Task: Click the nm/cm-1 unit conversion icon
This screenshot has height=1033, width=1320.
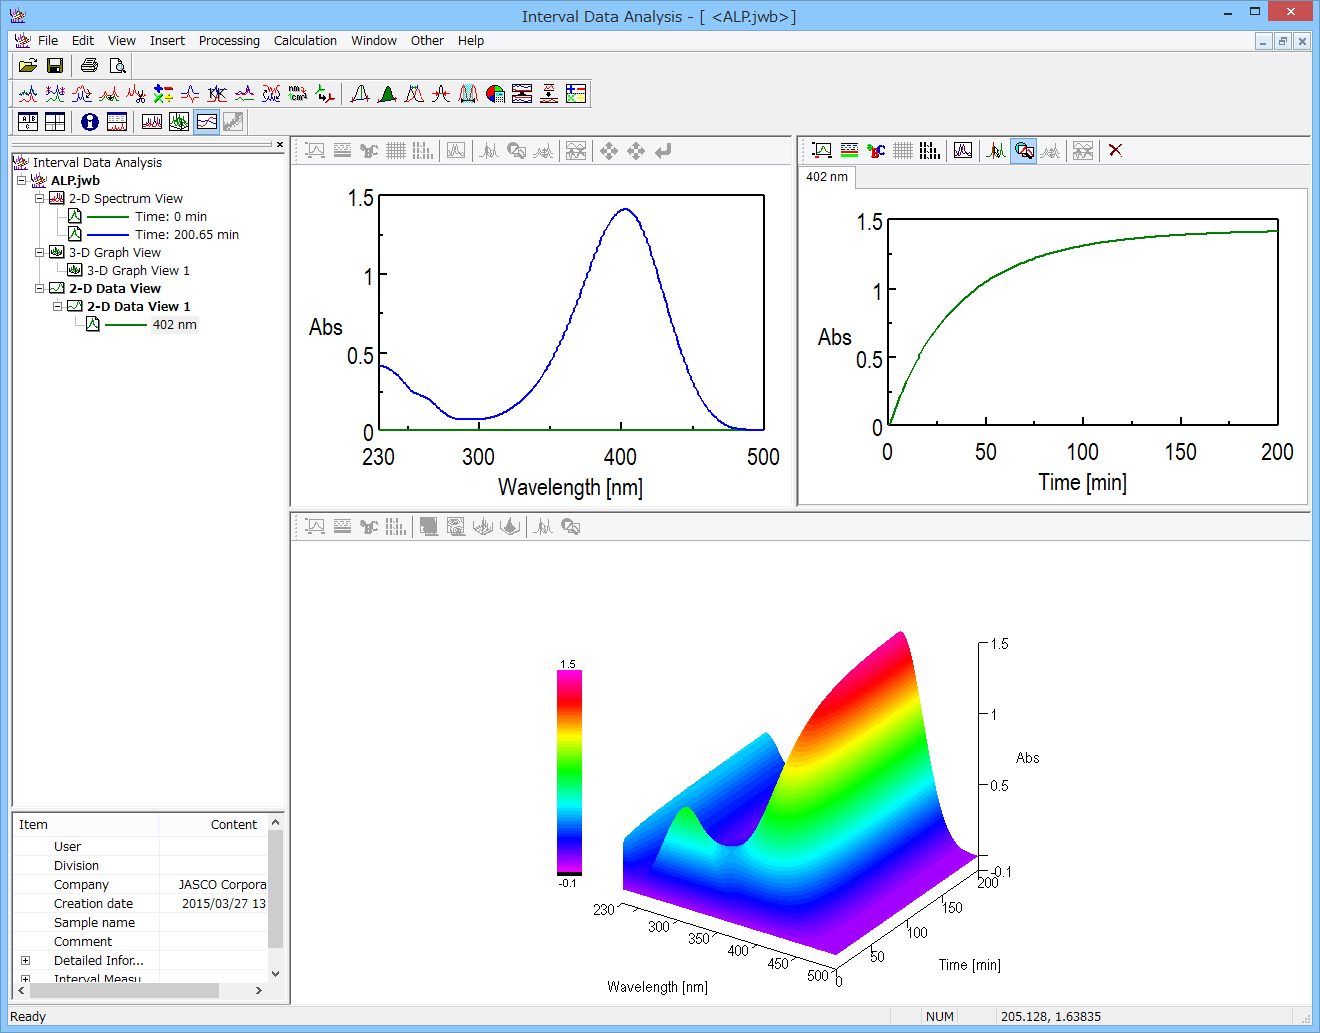Action: (298, 94)
